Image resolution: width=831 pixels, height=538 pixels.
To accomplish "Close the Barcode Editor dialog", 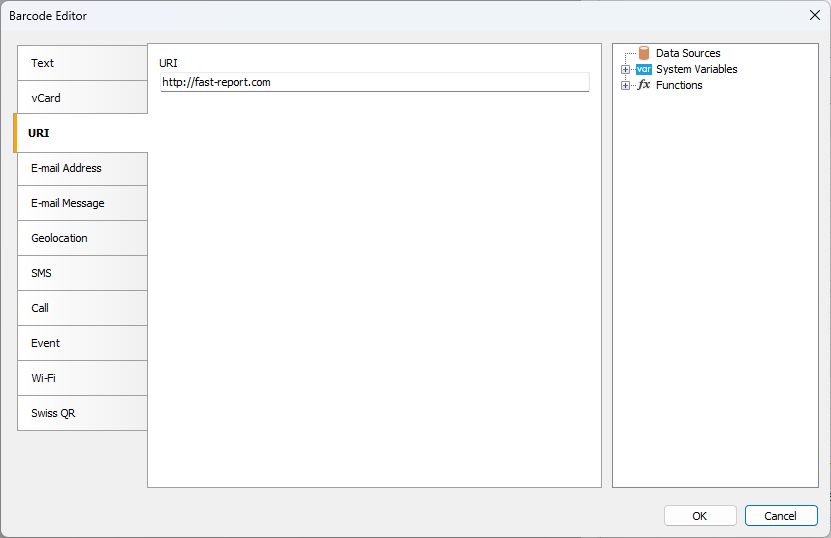I will pos(815,15).
